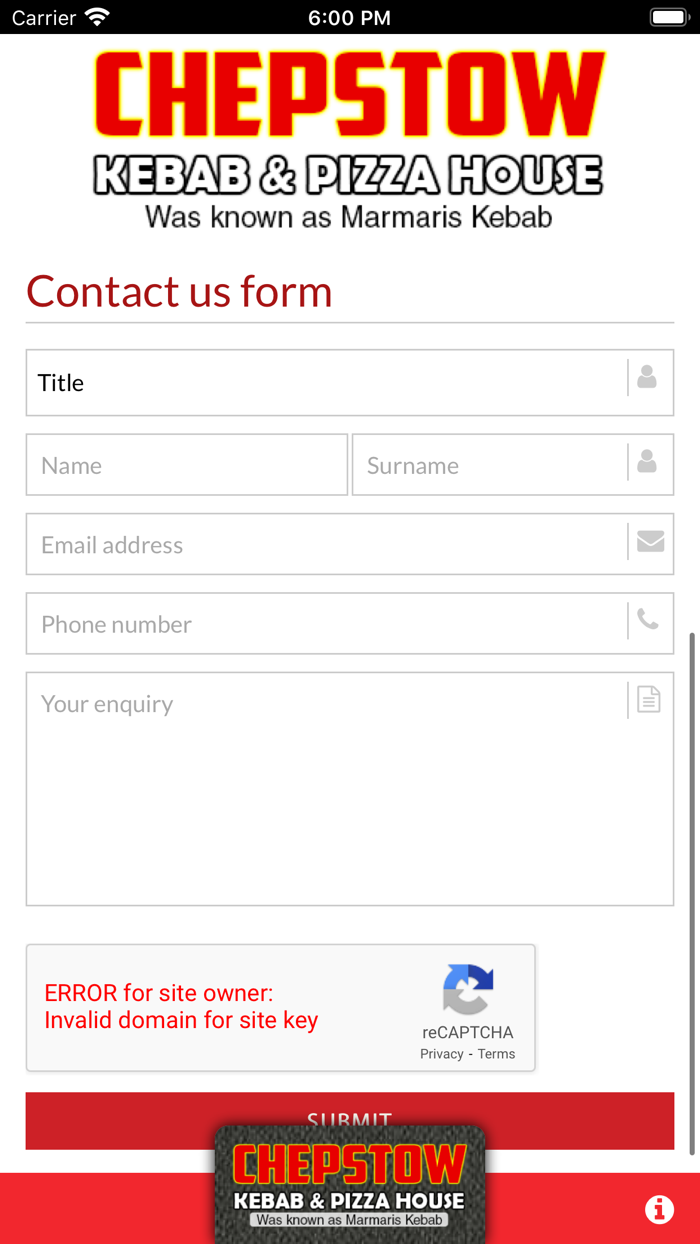Tap the Phone number field
Viewport: 700px width, 1244px height.
click(x=325, y=624)
